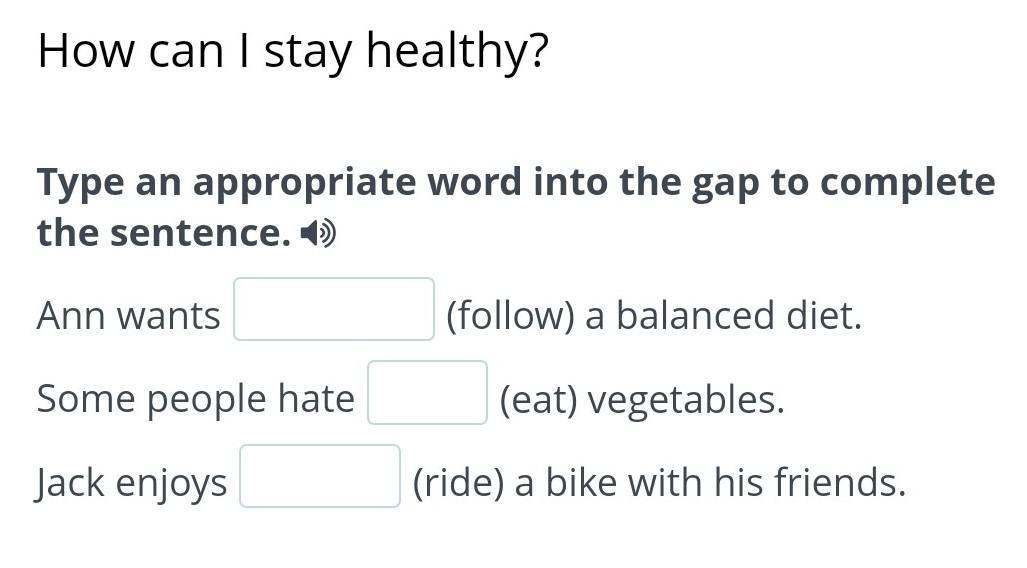
Task: Click the '(follow)' verb hint
Action: coord(510,316)
